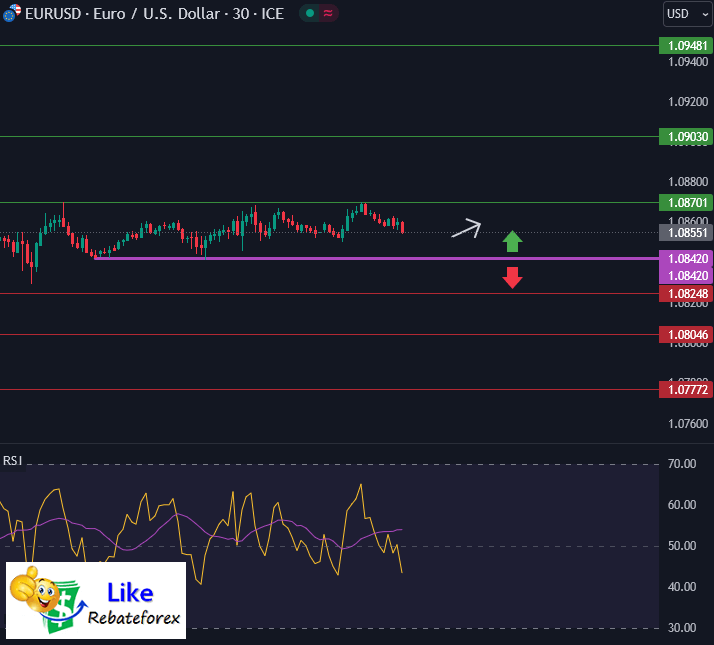Image resolution: width=714 pixels, height=645 pixels.
Task: Click the 70.00 RSI scale value
Action: pos(682,464)
